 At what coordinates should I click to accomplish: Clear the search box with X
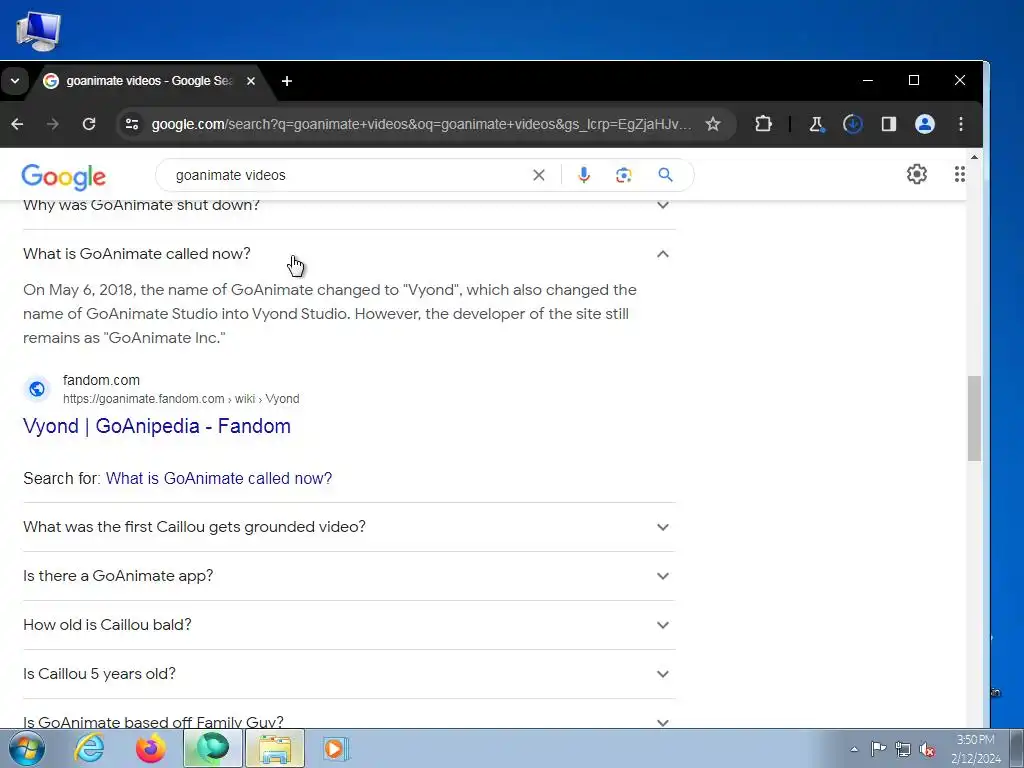(x=539, y=175)
